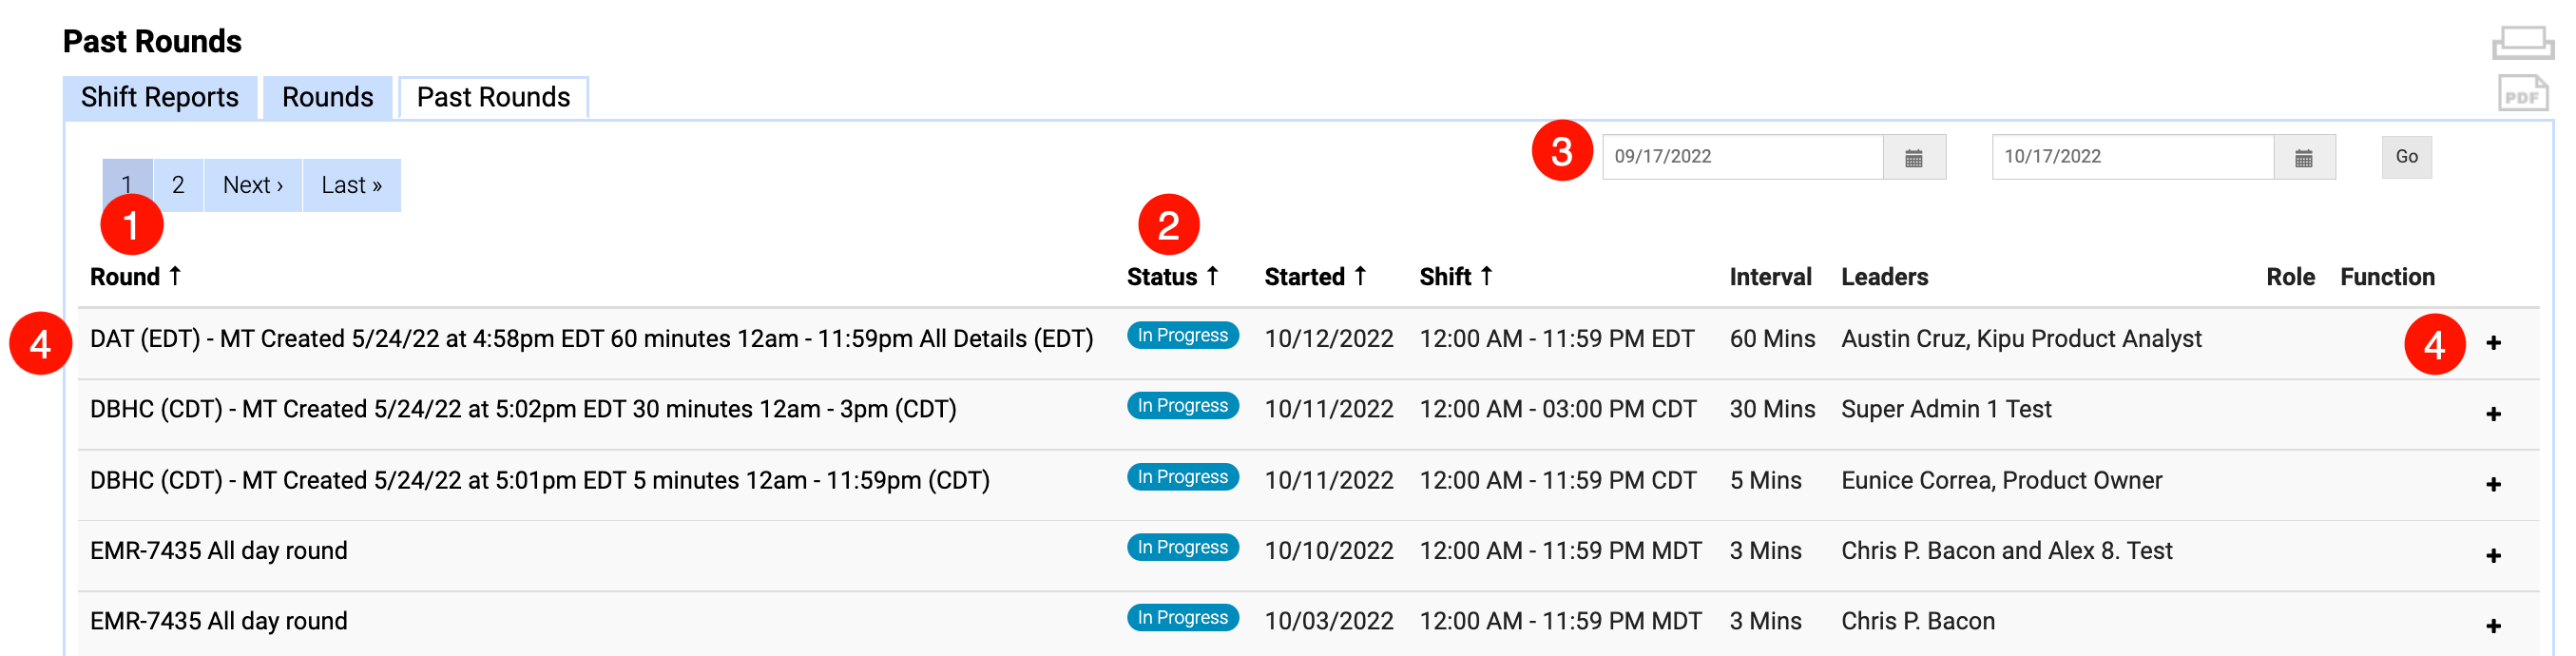Expand the DAT (EDT) round row
This screenshot has height=656, width=2576.
click(2493, 343)
